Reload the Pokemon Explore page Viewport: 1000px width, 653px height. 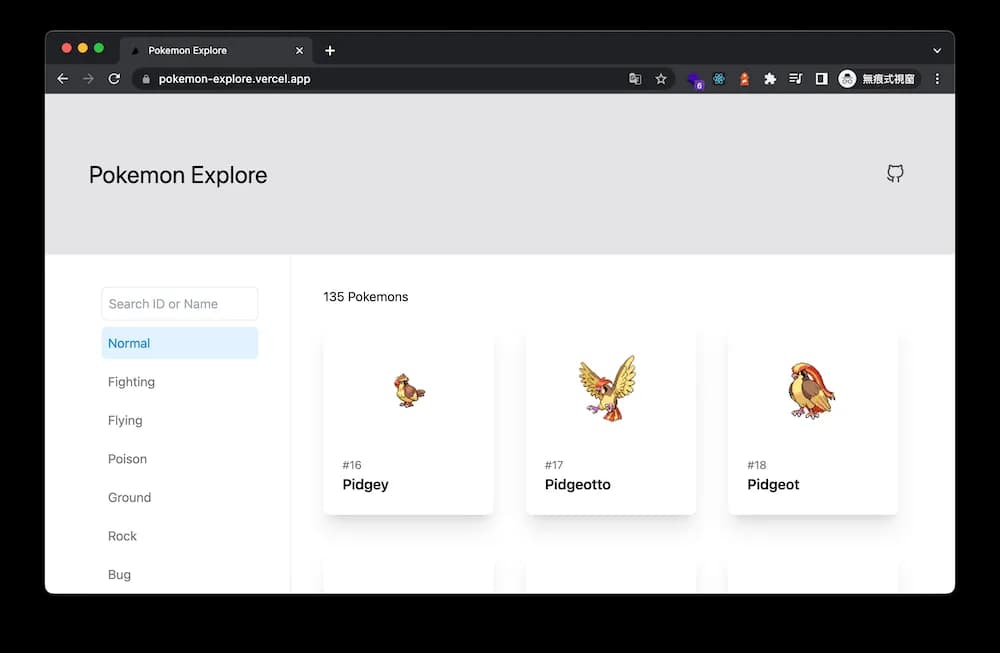114,78
